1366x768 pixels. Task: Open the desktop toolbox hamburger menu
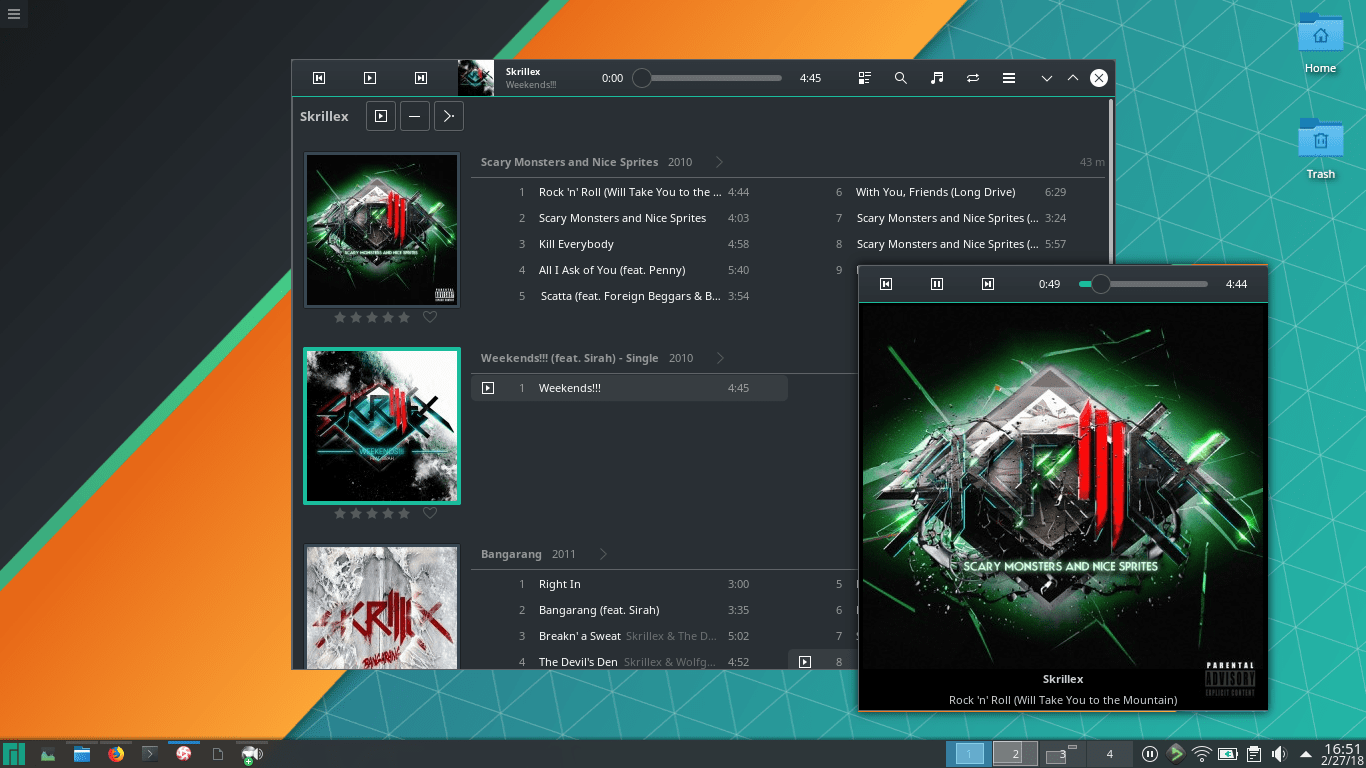[14, 14]
